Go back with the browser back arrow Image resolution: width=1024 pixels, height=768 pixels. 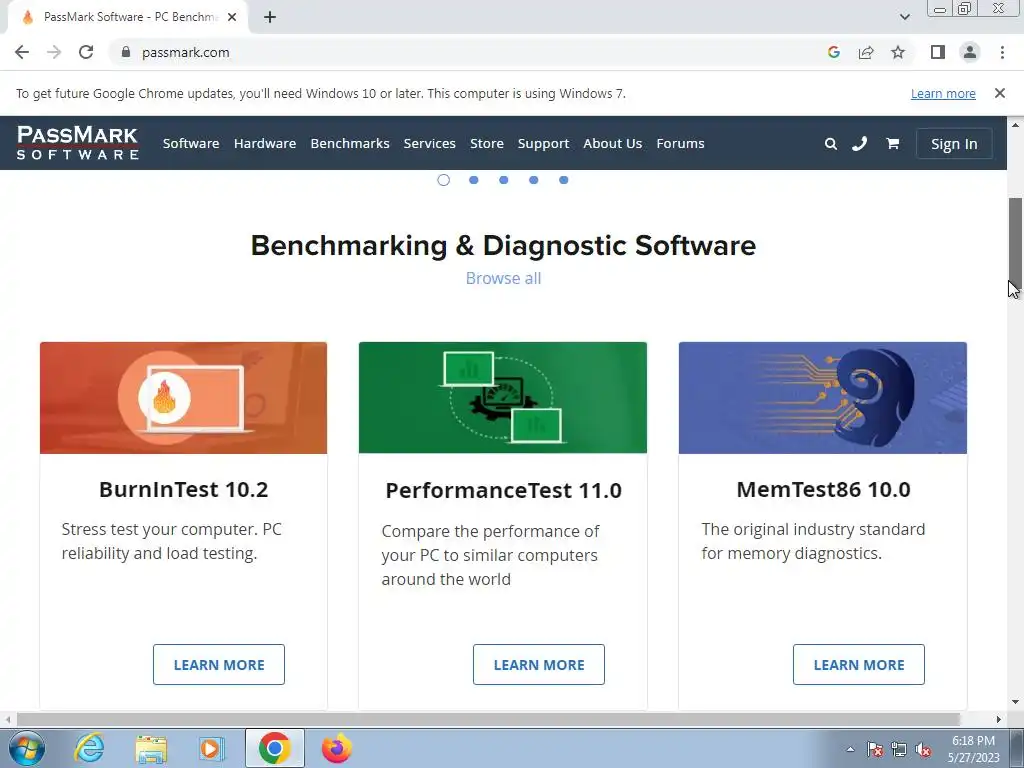coord(22,52)
